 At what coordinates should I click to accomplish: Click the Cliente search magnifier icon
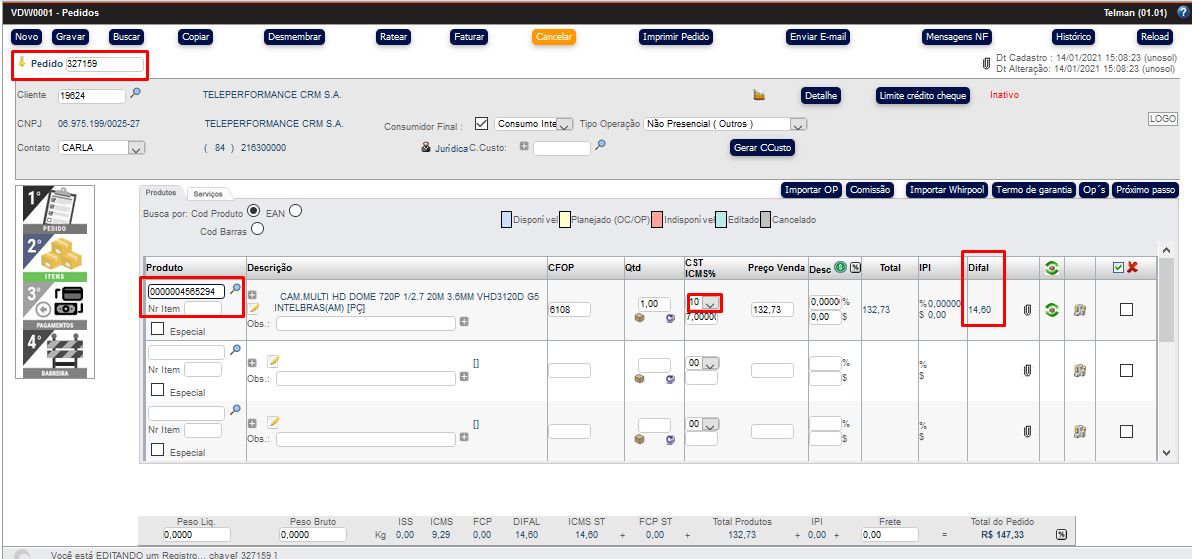[x=136, y=94]
